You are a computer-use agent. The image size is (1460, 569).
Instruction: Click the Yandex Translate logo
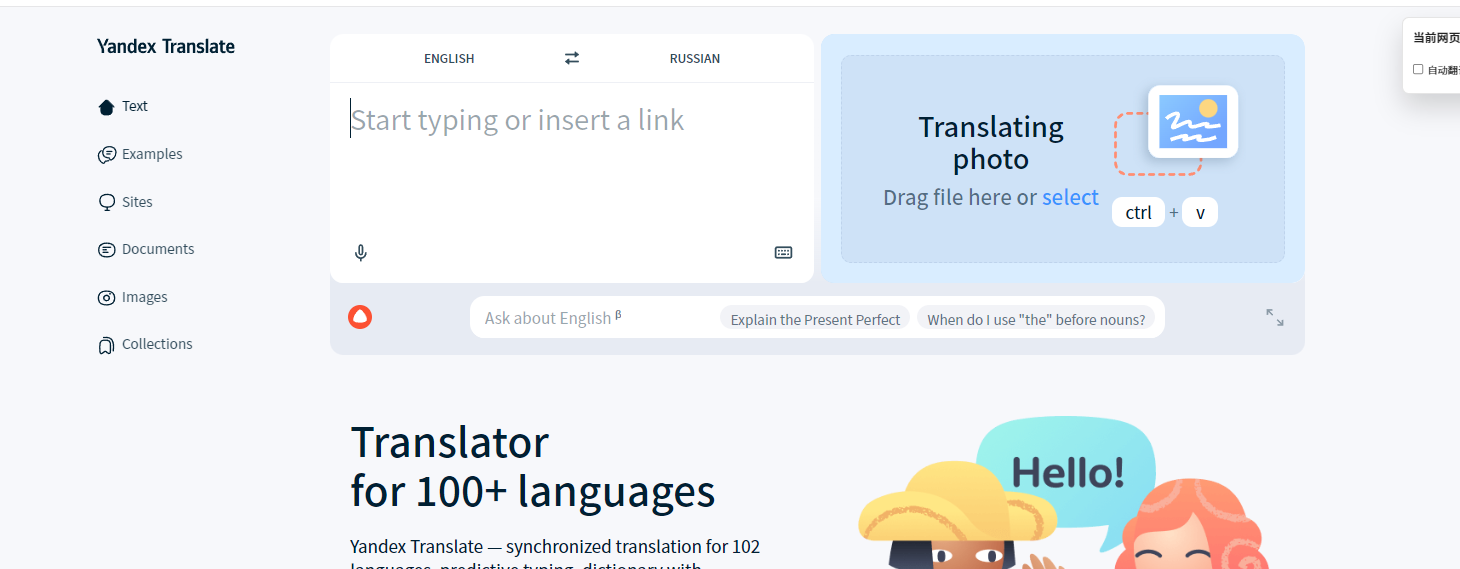(166, 46)
